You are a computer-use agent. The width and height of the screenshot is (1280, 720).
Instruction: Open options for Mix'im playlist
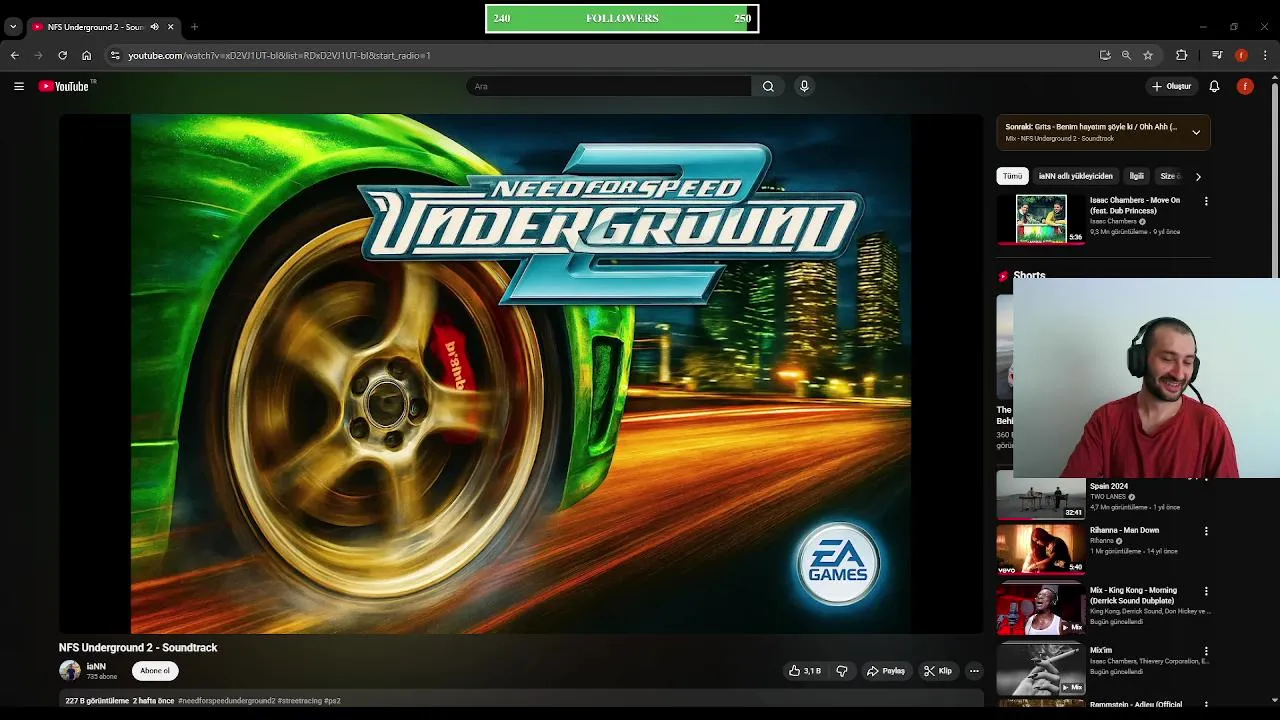1206,651
